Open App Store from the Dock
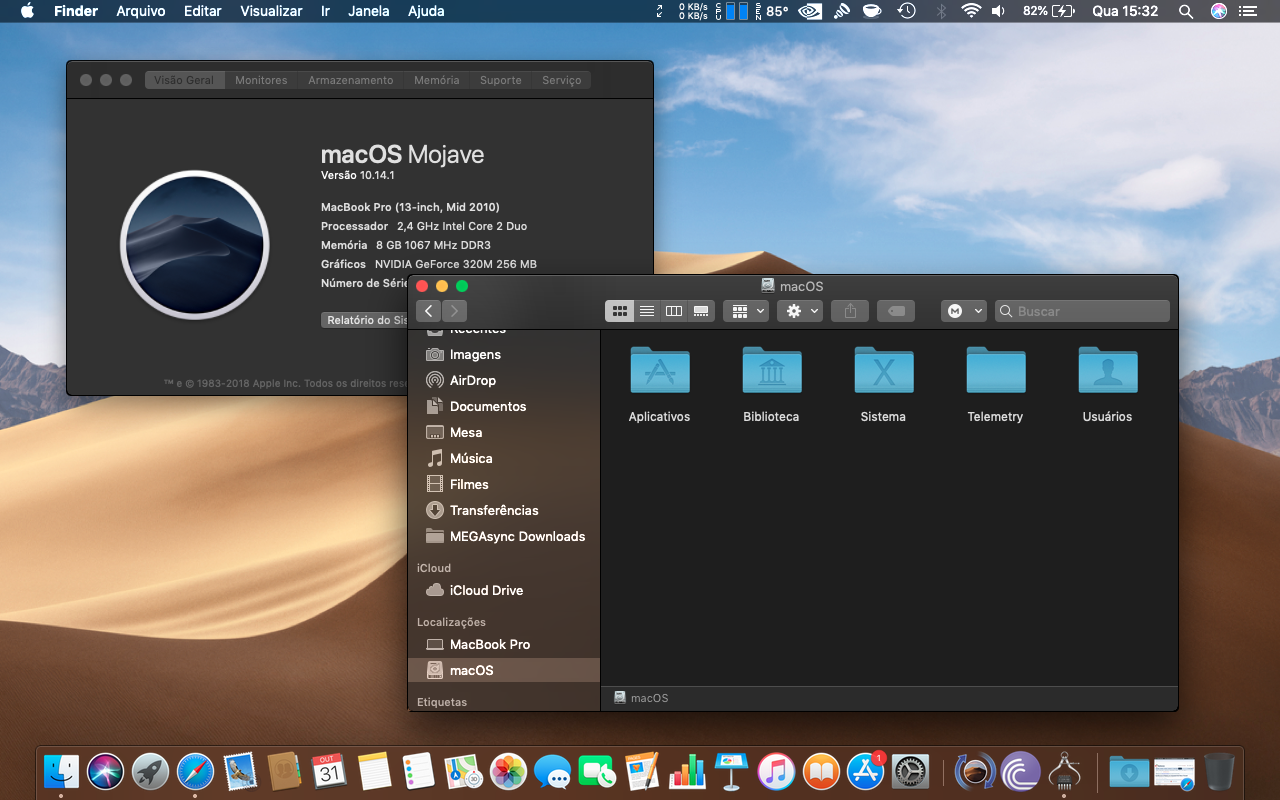 click(x=866, y=771)
